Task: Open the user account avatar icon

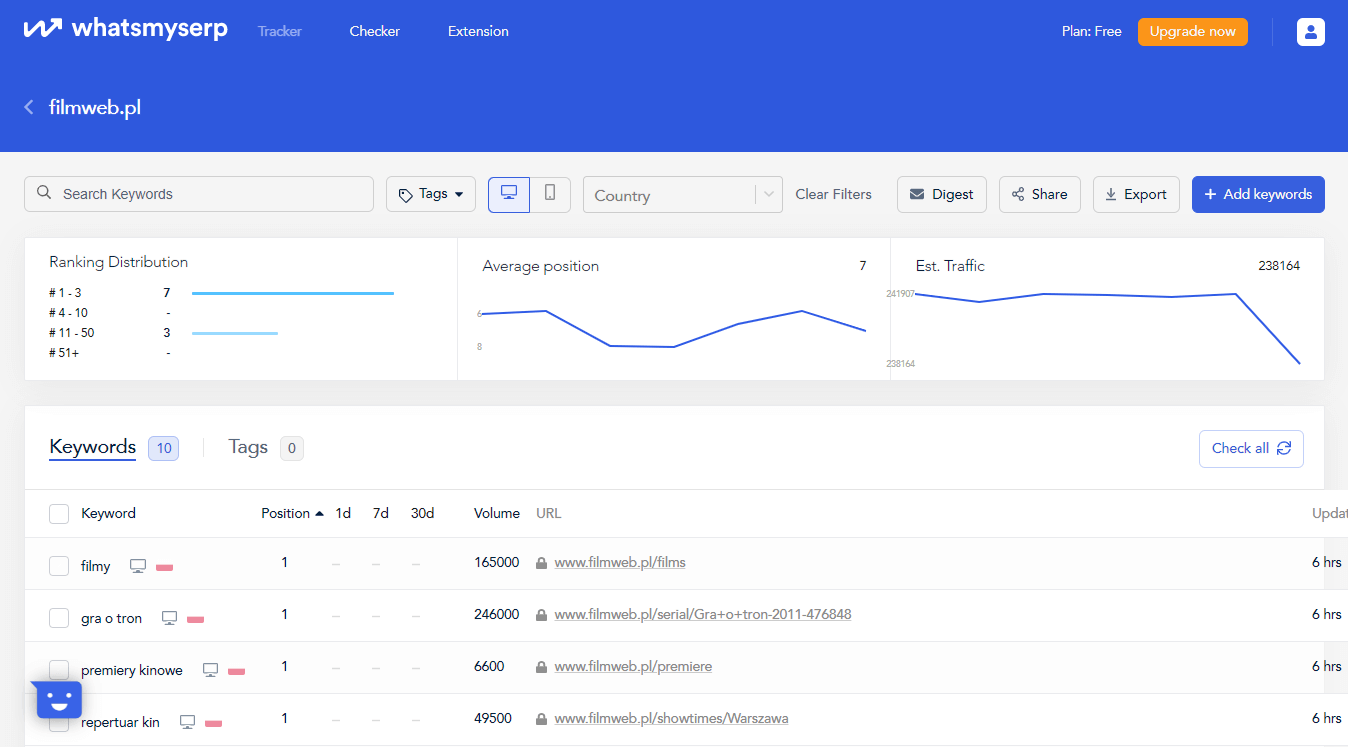Action: pos(1310,32)
